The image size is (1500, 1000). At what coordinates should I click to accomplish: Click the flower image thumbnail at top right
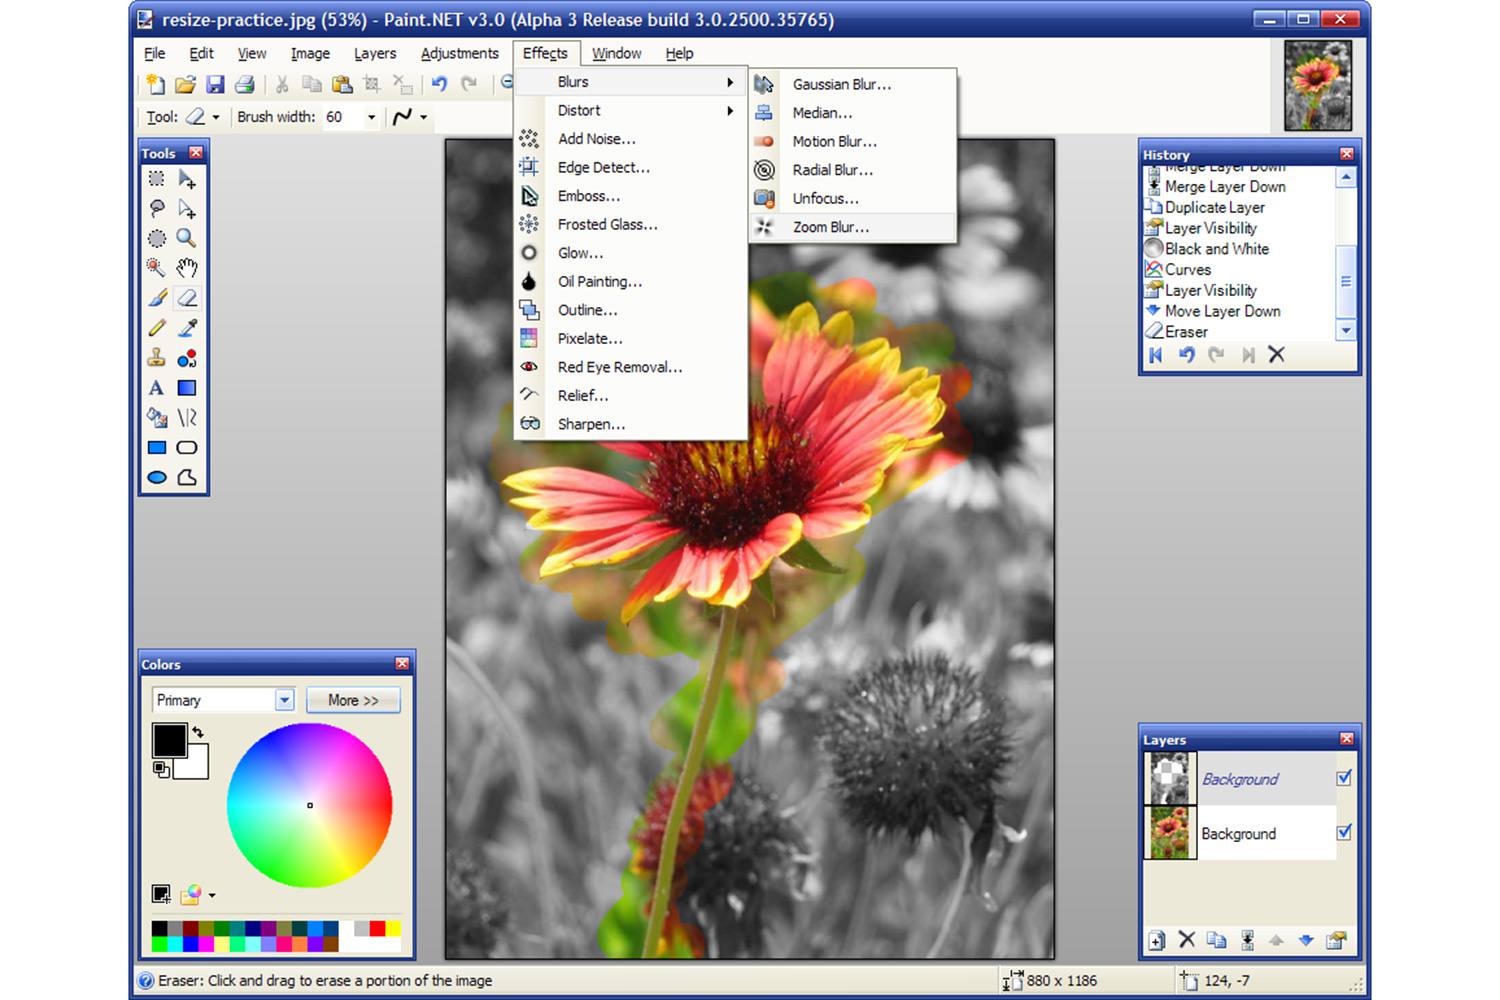(1317, 86)
